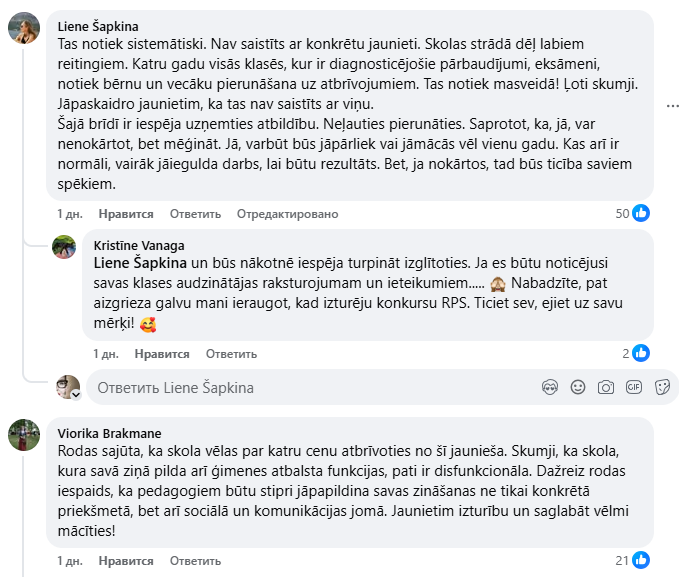Switch commenting identity via the avatar arrow

point(74,394)
